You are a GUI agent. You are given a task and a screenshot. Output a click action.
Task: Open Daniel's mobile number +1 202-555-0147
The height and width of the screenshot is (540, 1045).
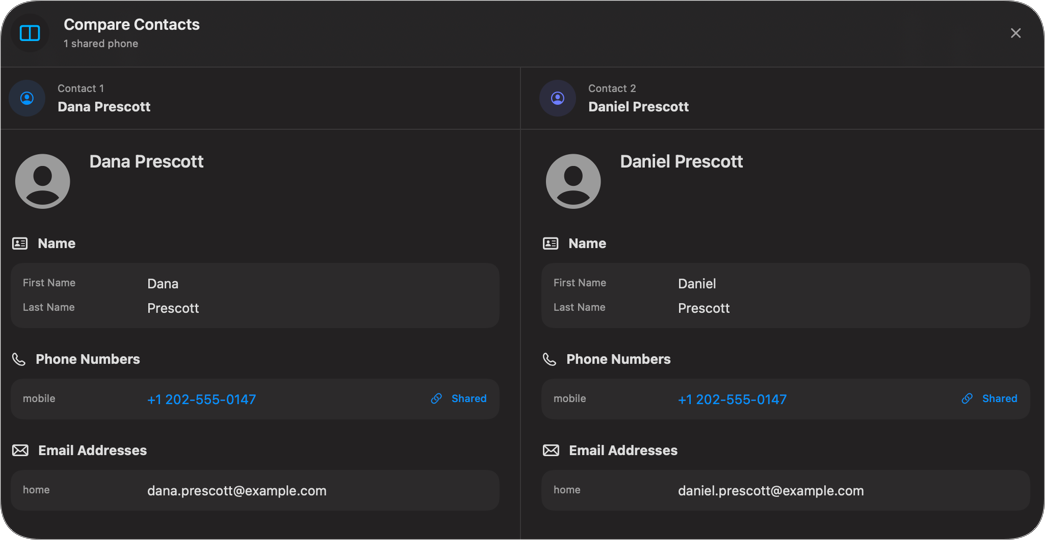tap(732, 399)
